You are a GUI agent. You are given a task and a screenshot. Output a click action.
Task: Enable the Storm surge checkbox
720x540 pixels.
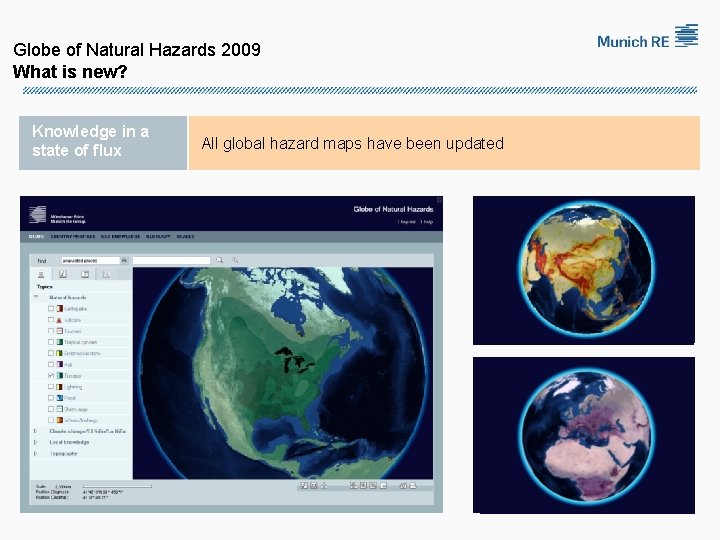tap(51, 409)
